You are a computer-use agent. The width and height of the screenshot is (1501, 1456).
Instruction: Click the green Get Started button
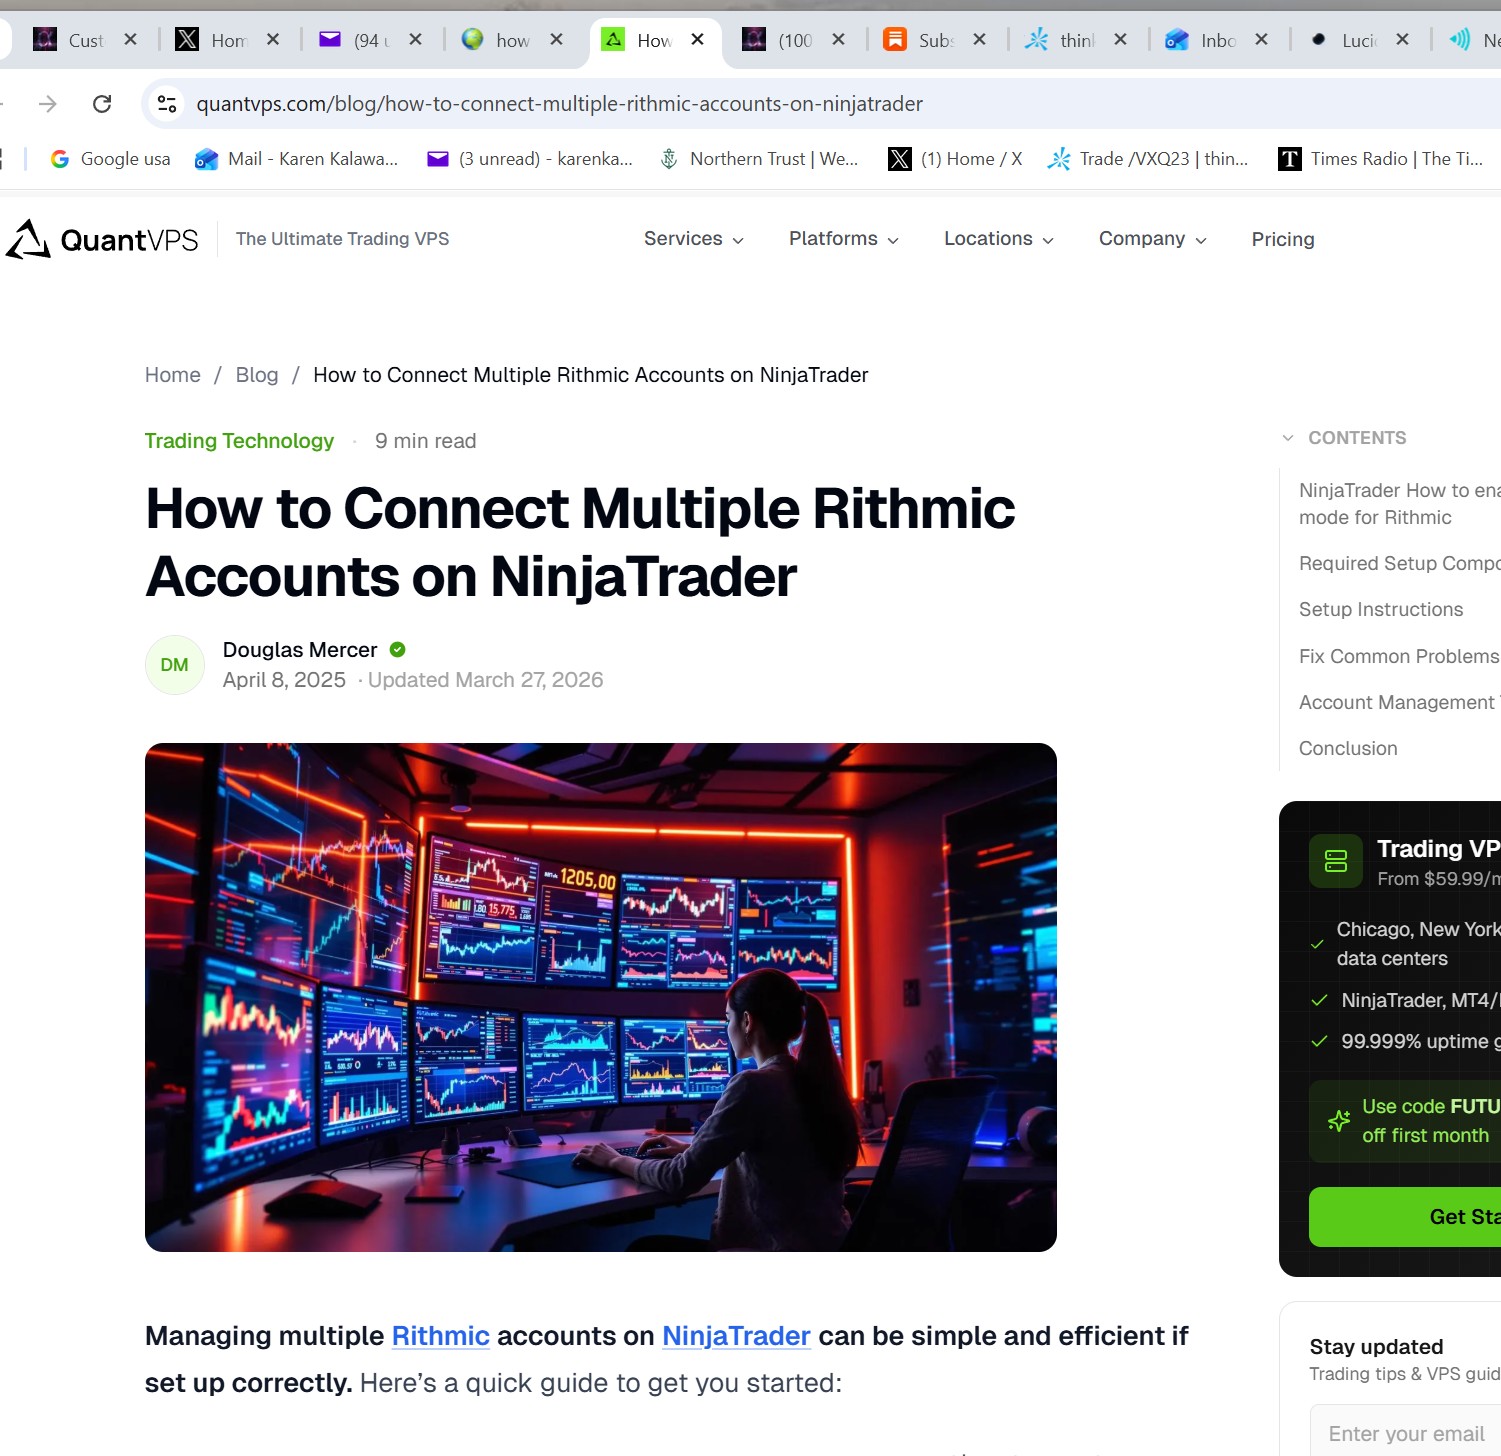[x=1405, y=1217]
